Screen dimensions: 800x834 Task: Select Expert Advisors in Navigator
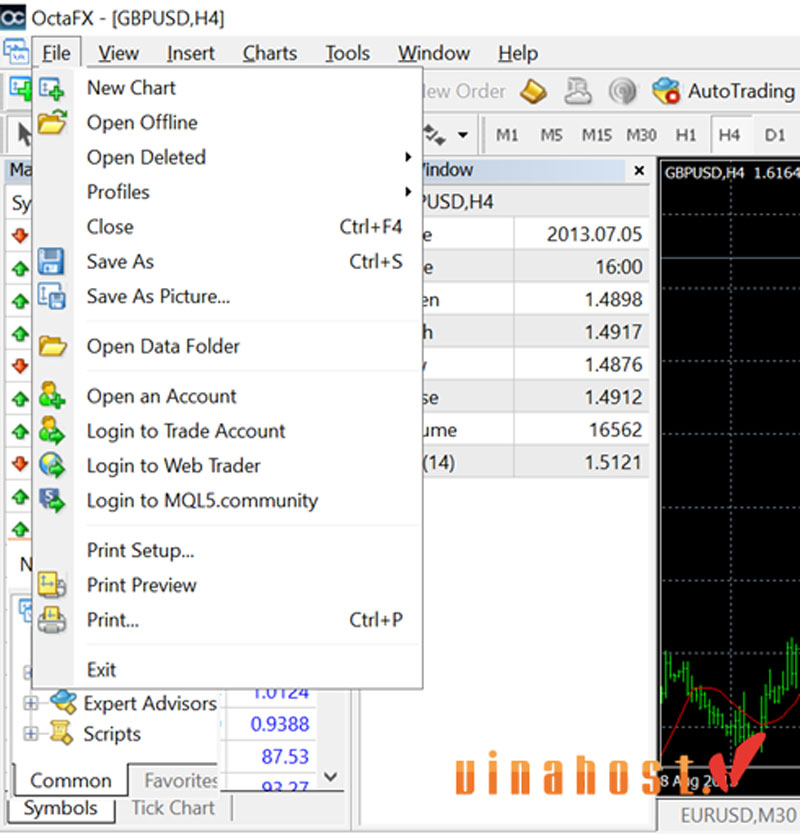click(x=150, y=704)
